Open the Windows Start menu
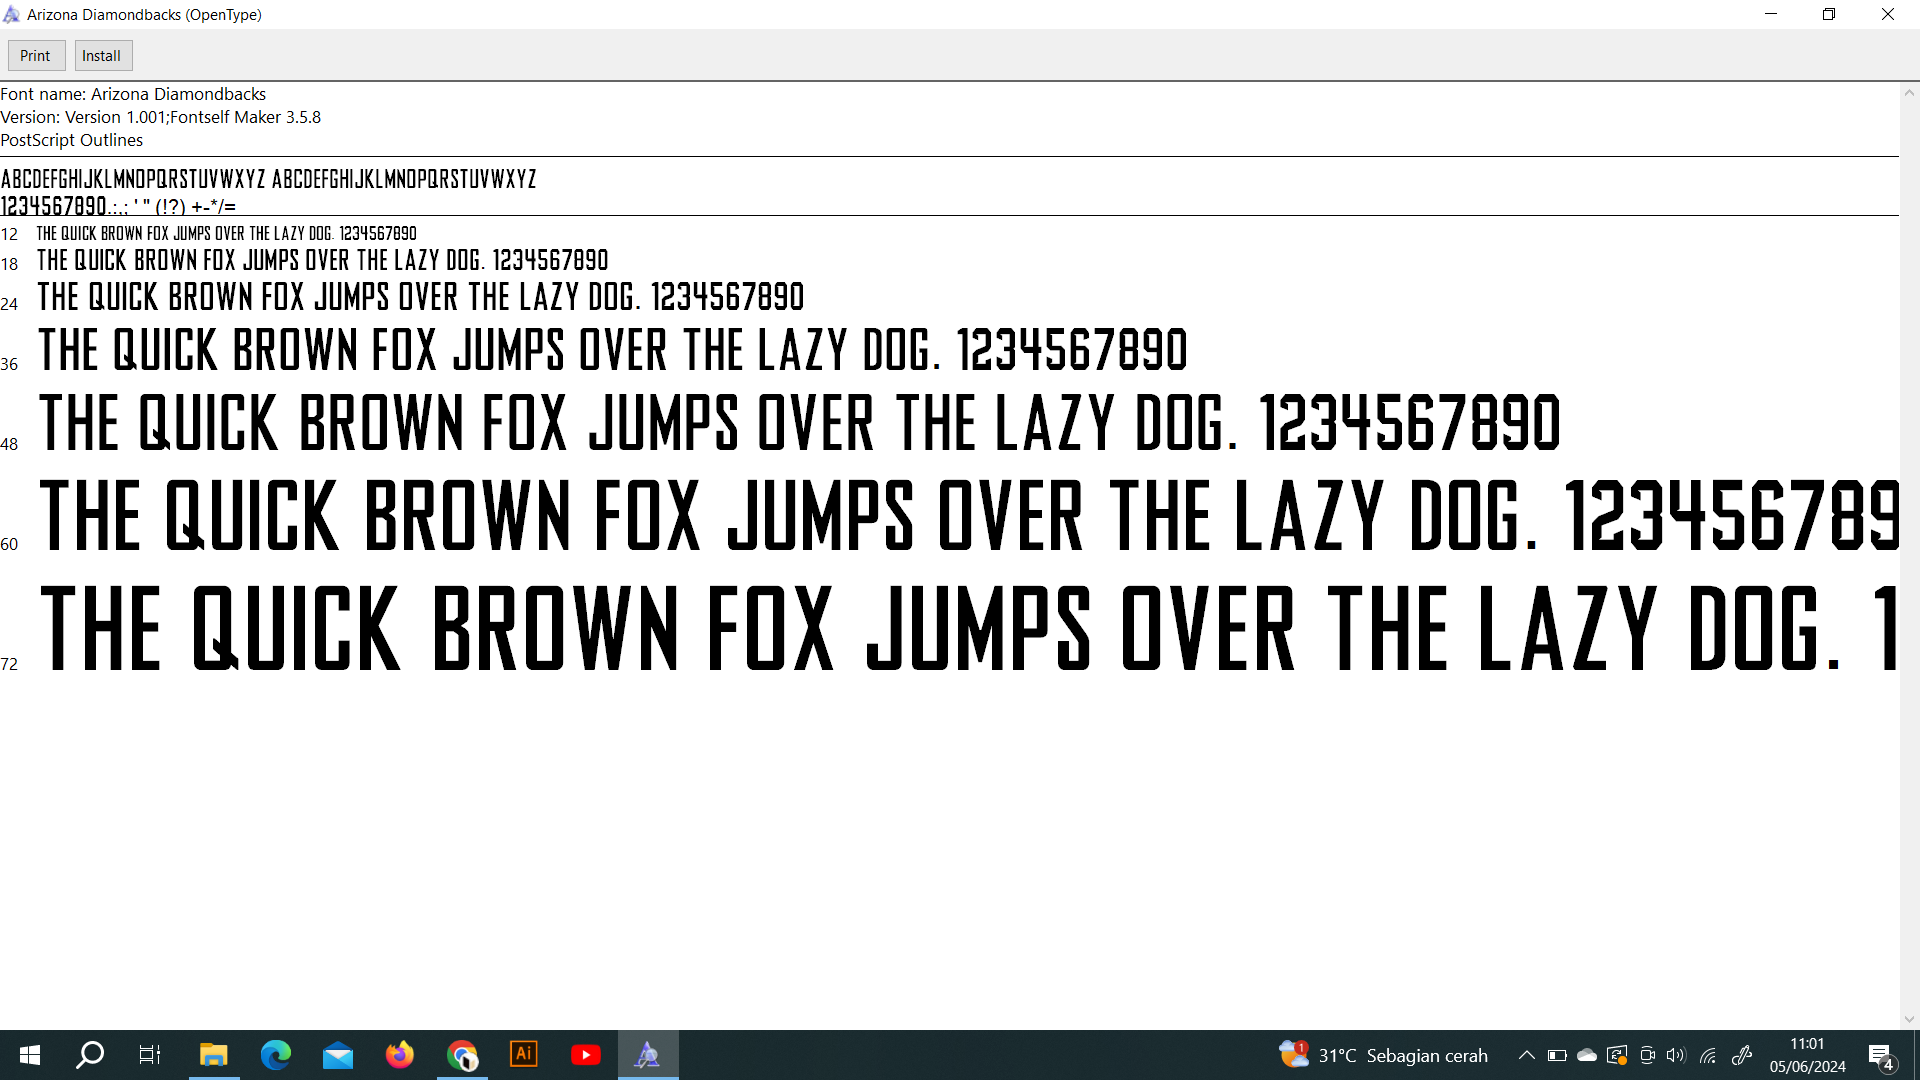 [30, 1055]
